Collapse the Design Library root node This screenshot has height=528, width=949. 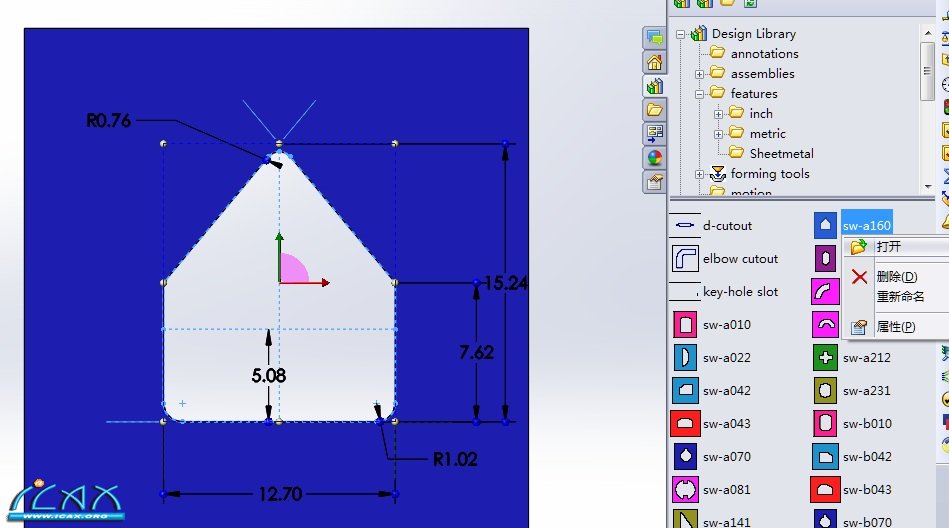click(680, 35)
